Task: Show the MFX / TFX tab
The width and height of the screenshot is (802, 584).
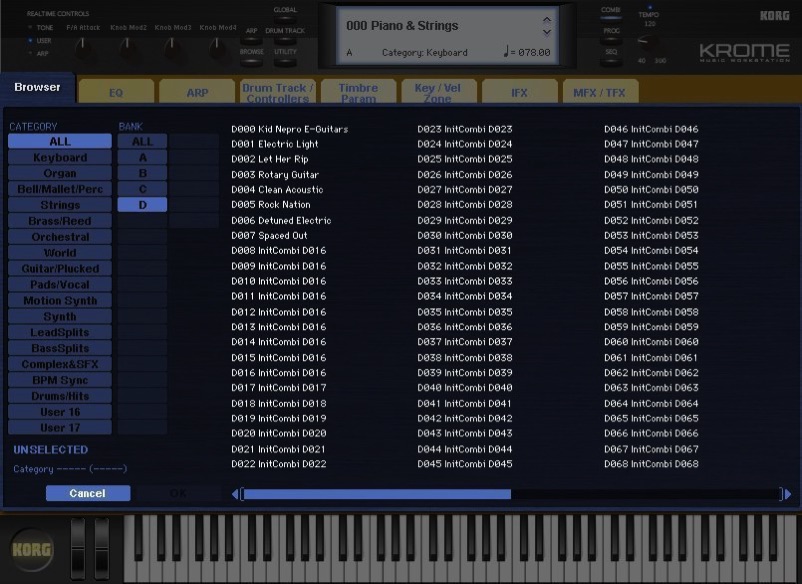Action: point(599,92)
